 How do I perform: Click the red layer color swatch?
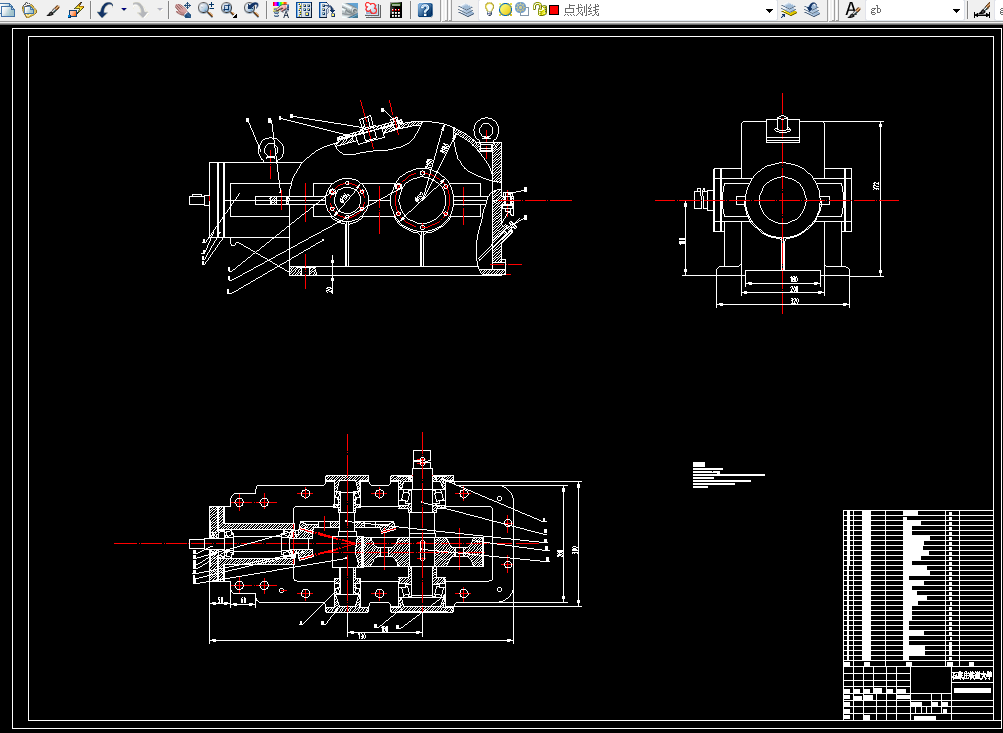554,10
